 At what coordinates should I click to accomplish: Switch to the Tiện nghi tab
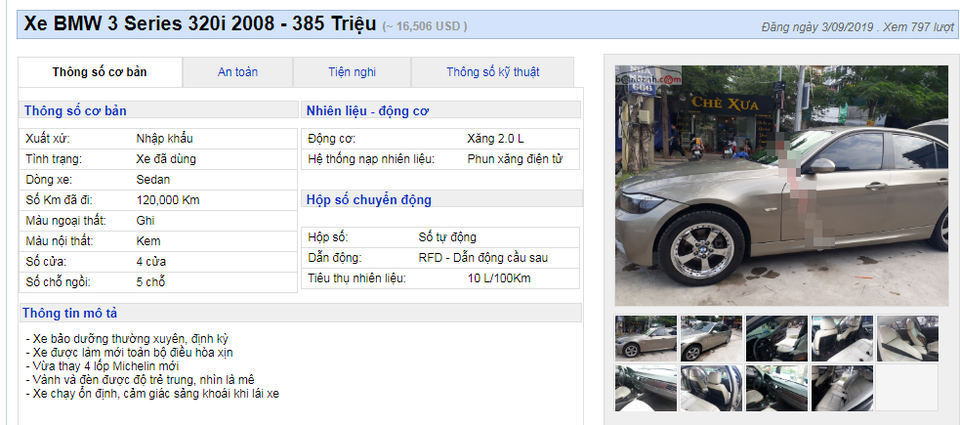click(352, 72)
